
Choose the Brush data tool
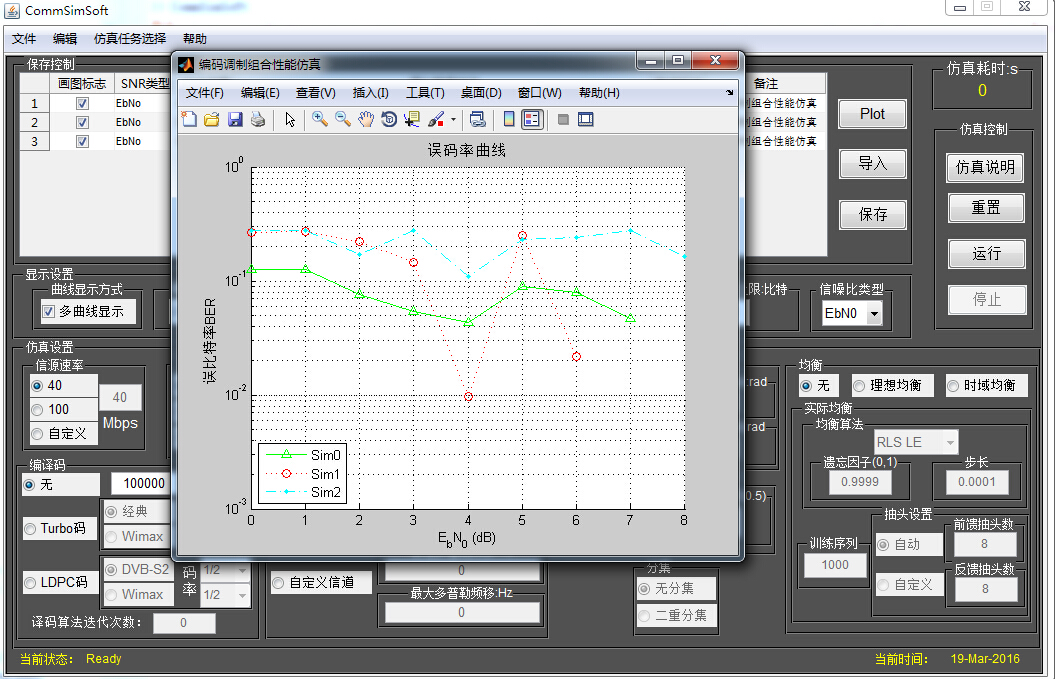(436, 120)
